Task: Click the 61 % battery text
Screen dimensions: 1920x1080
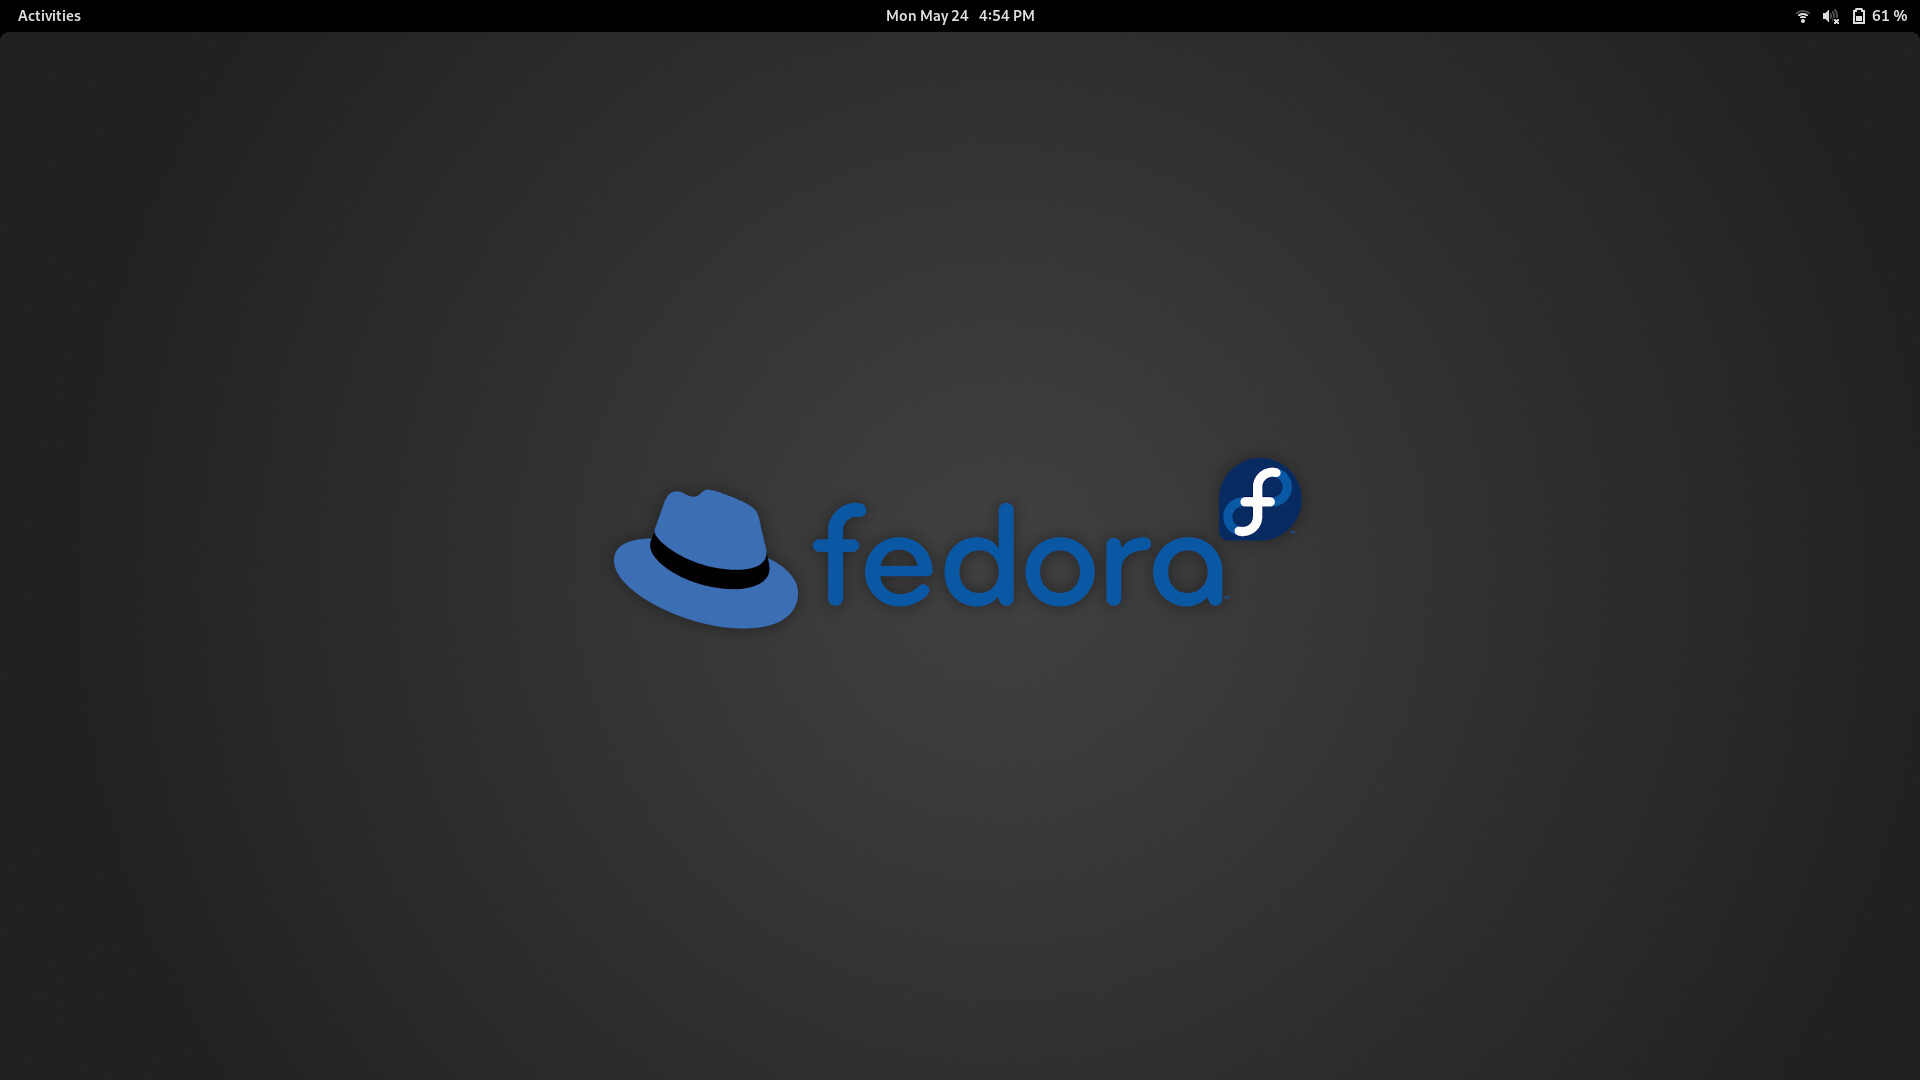Action: (1889, 16)
